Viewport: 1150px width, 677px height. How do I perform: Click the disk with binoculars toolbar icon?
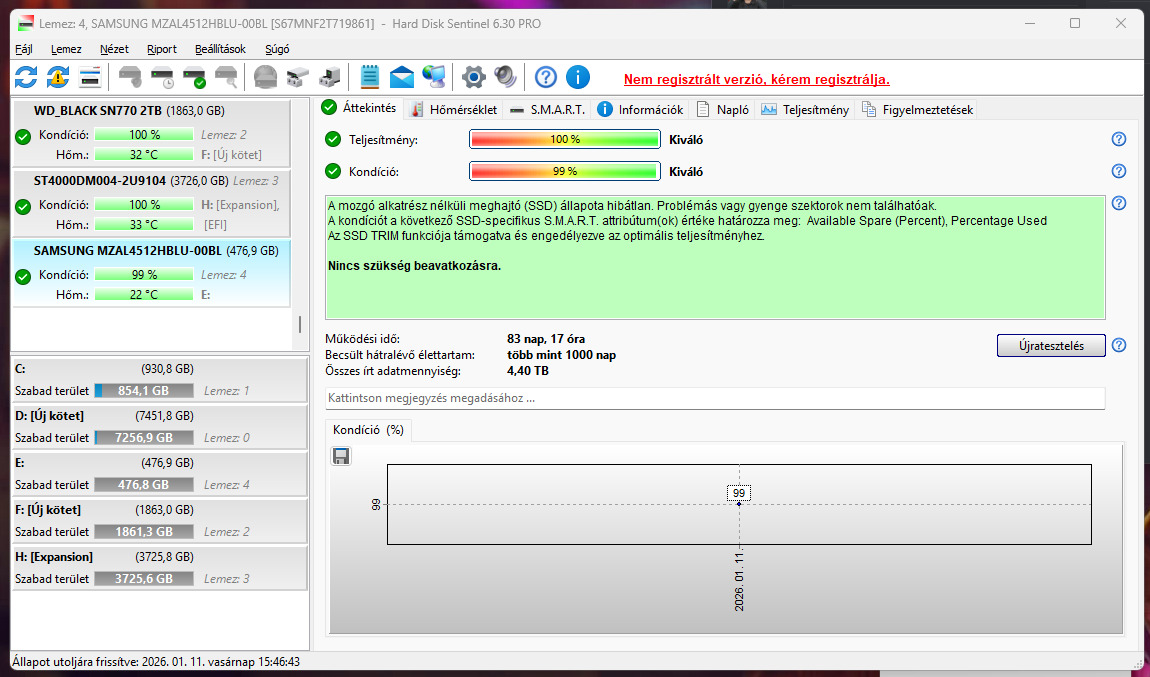tap(298, 76)
